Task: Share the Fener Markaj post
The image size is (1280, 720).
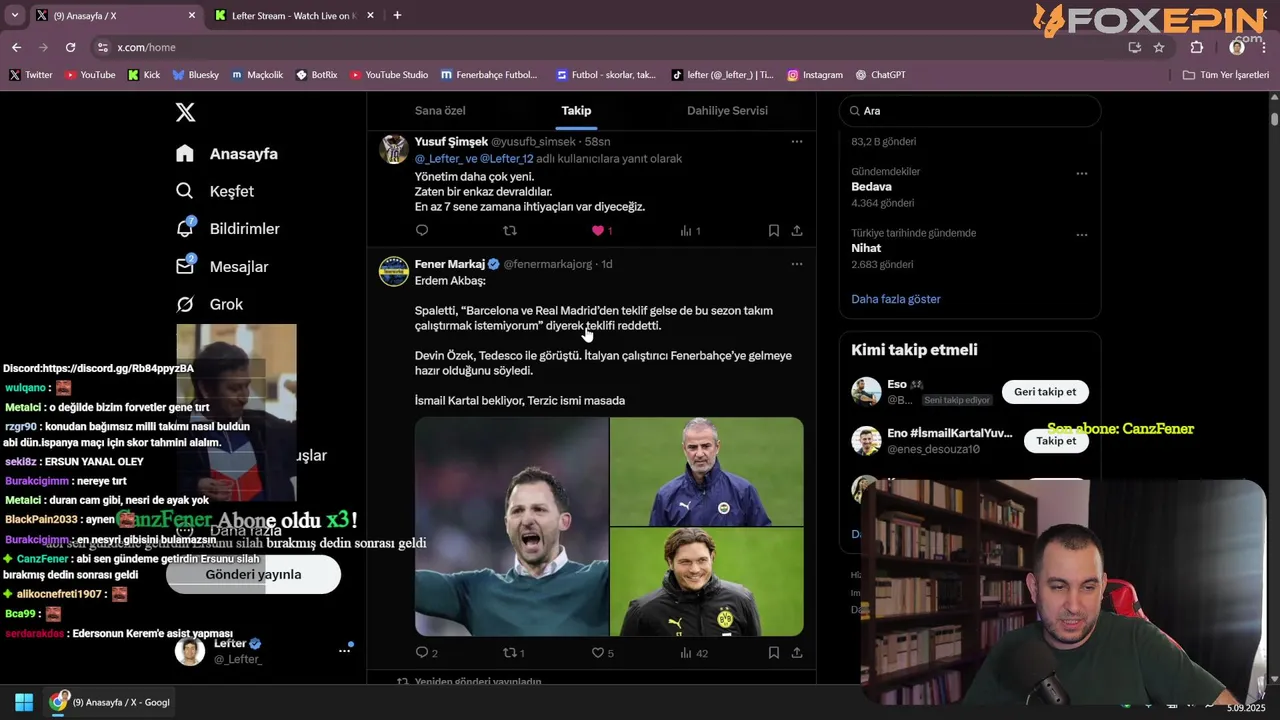Action: (x=797, y=653)
